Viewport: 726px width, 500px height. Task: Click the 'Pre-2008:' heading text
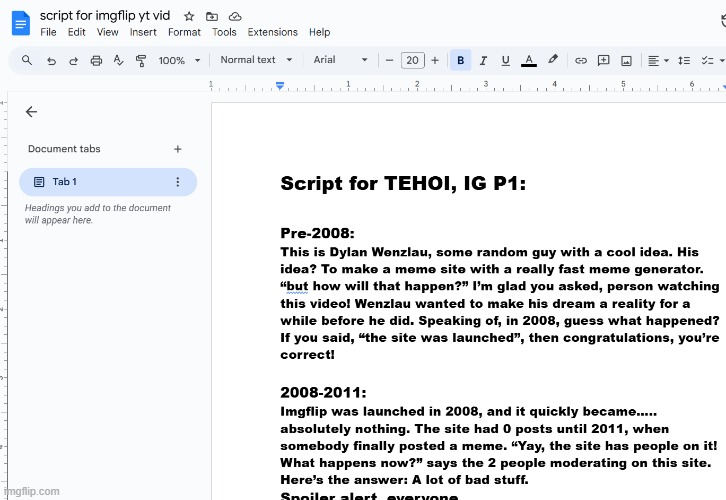[318, 233]
